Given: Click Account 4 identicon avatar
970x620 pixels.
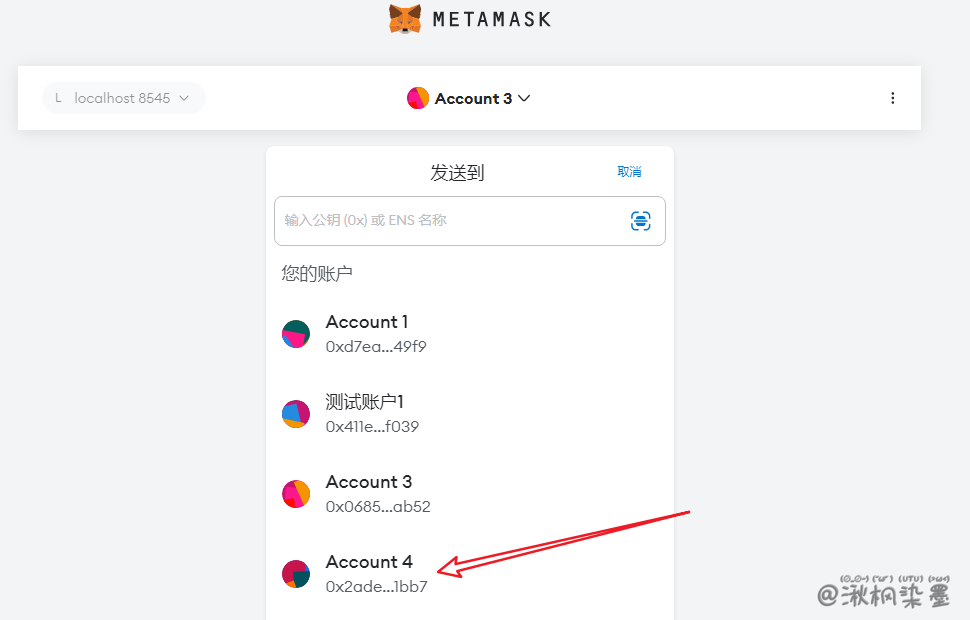Looking at the screenshot, I should tap(296, 574).
